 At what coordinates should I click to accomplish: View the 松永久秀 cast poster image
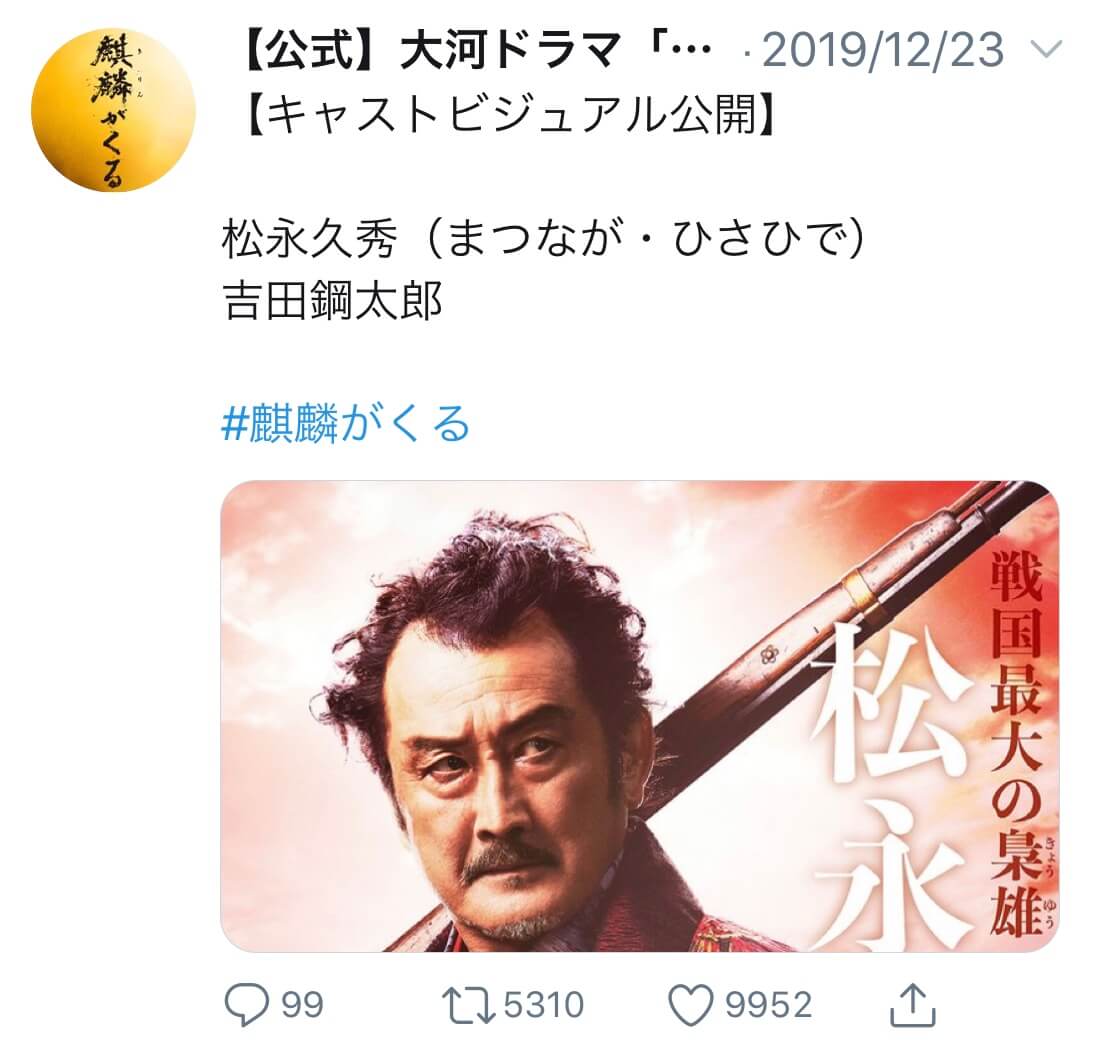639,716
